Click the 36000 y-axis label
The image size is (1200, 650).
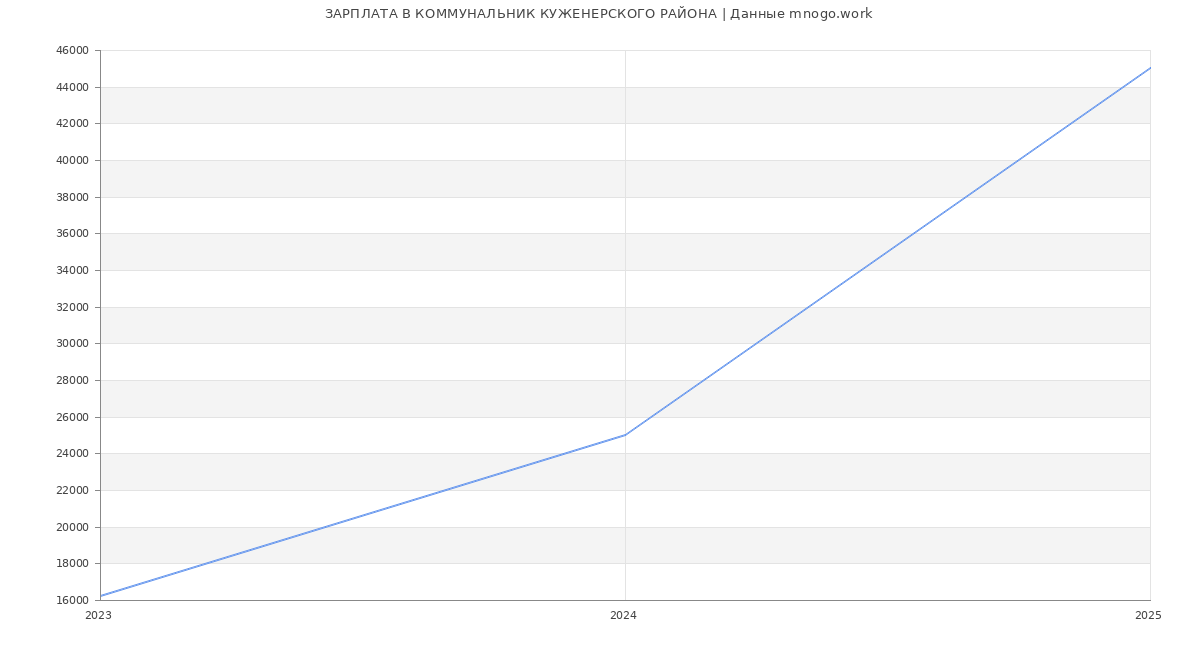[72, 234]
